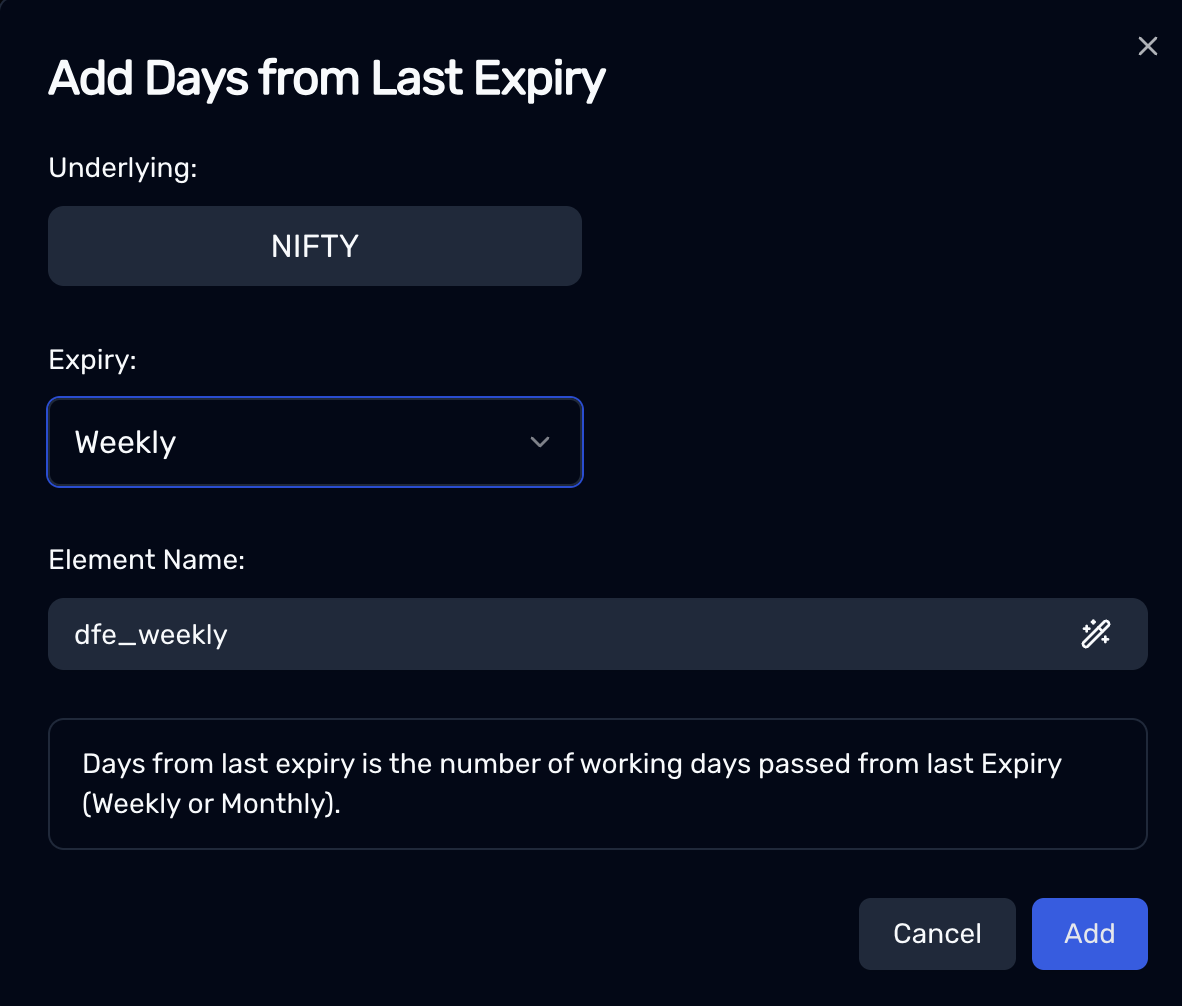Screen dimensions: 1182x1006
Task: Click the word Weekly inside the Expiry box
Action: pyautogui.click(x=125, y=442)
